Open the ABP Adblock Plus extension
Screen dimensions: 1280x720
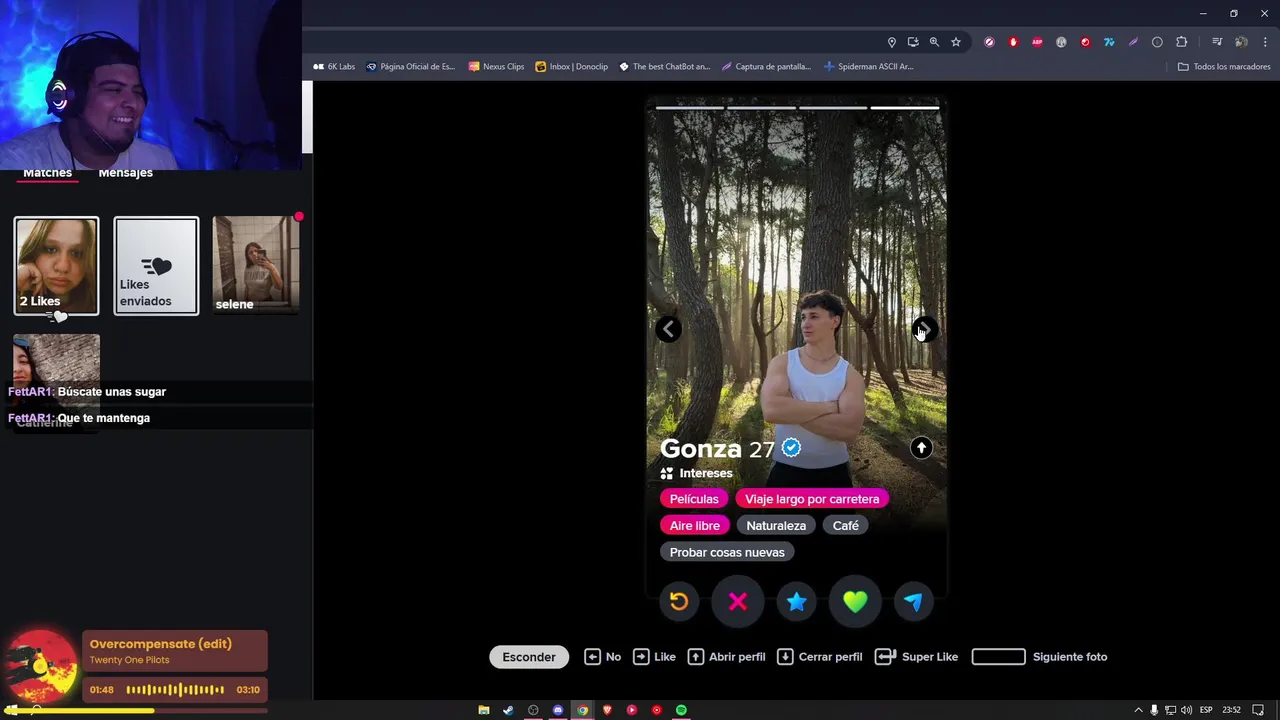tap(1037, 42)
